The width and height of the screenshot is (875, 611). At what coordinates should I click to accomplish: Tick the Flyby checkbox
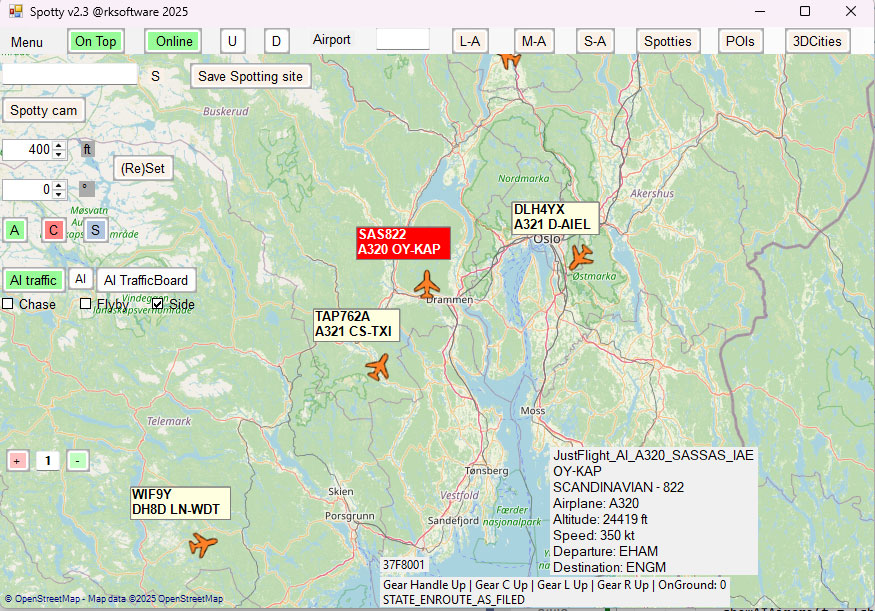85,304
